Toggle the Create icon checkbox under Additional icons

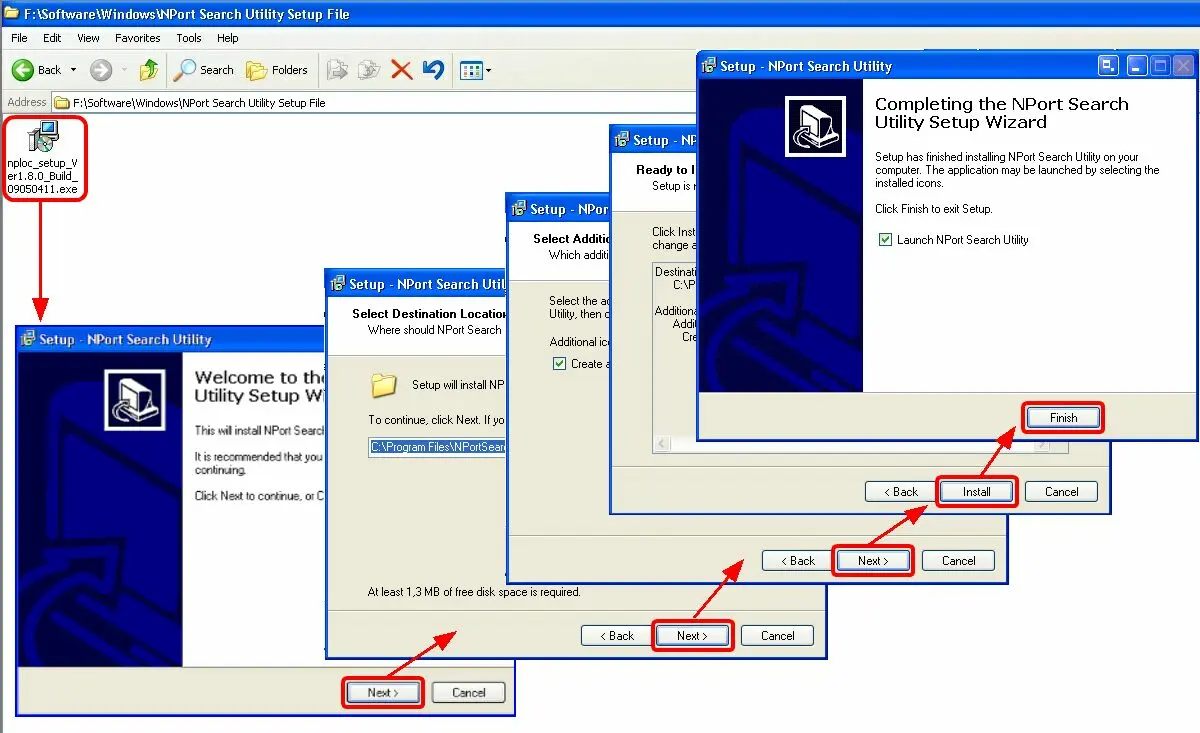pos(559,364)
